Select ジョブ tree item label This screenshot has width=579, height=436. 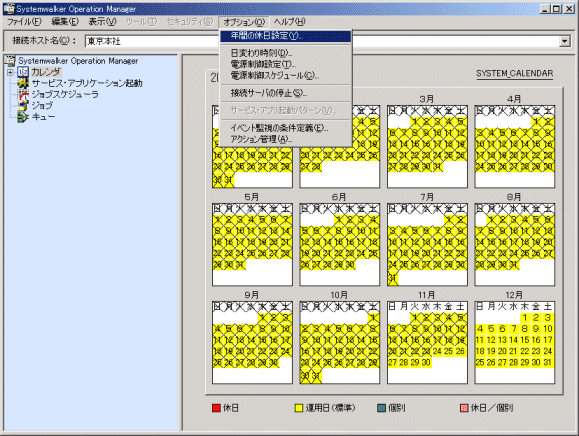coord(42,106)
